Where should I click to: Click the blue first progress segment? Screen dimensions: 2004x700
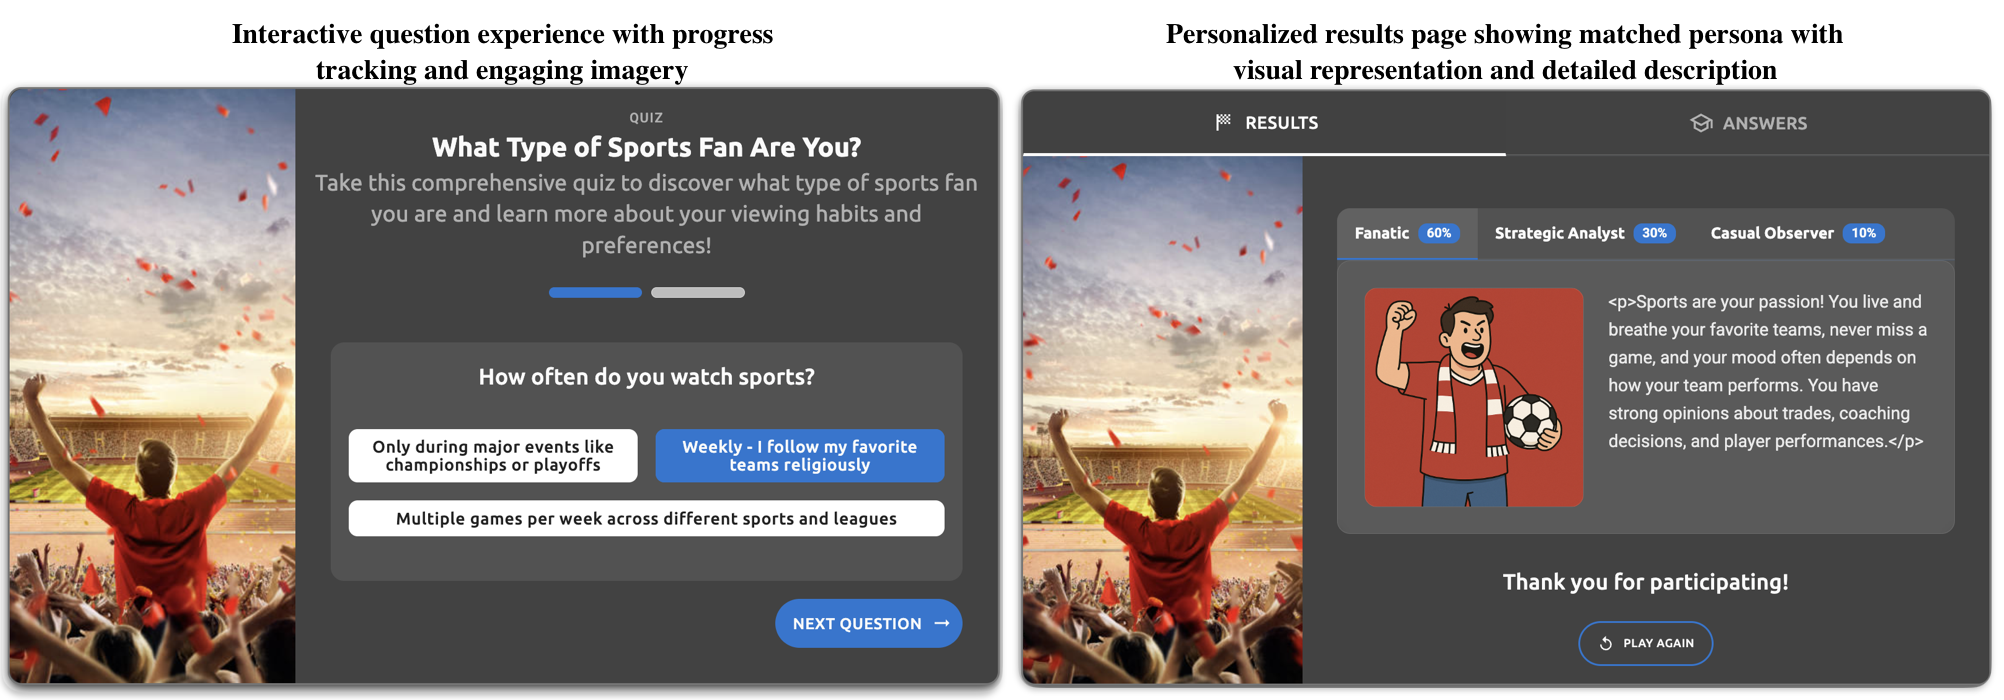pyautogui.click(x=595, y=292)
